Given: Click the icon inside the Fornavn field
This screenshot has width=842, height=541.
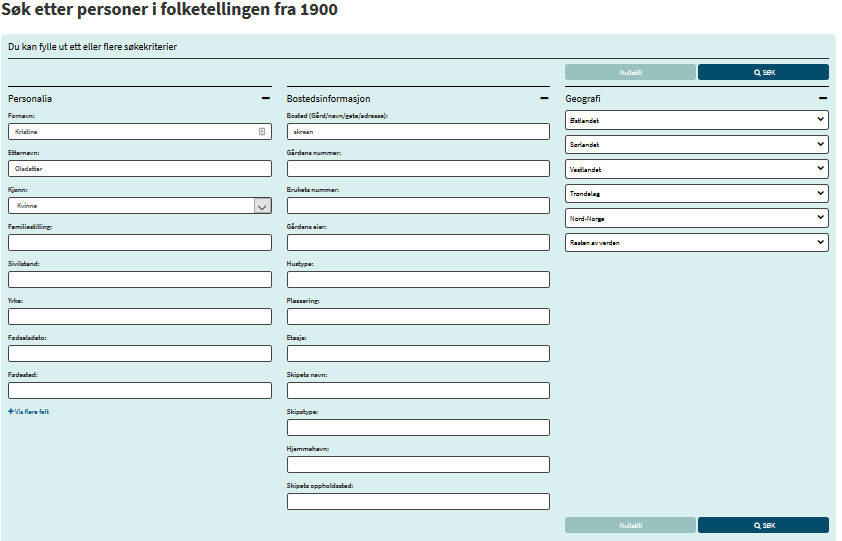Looking at the screenshot, I should pos(262,131).
